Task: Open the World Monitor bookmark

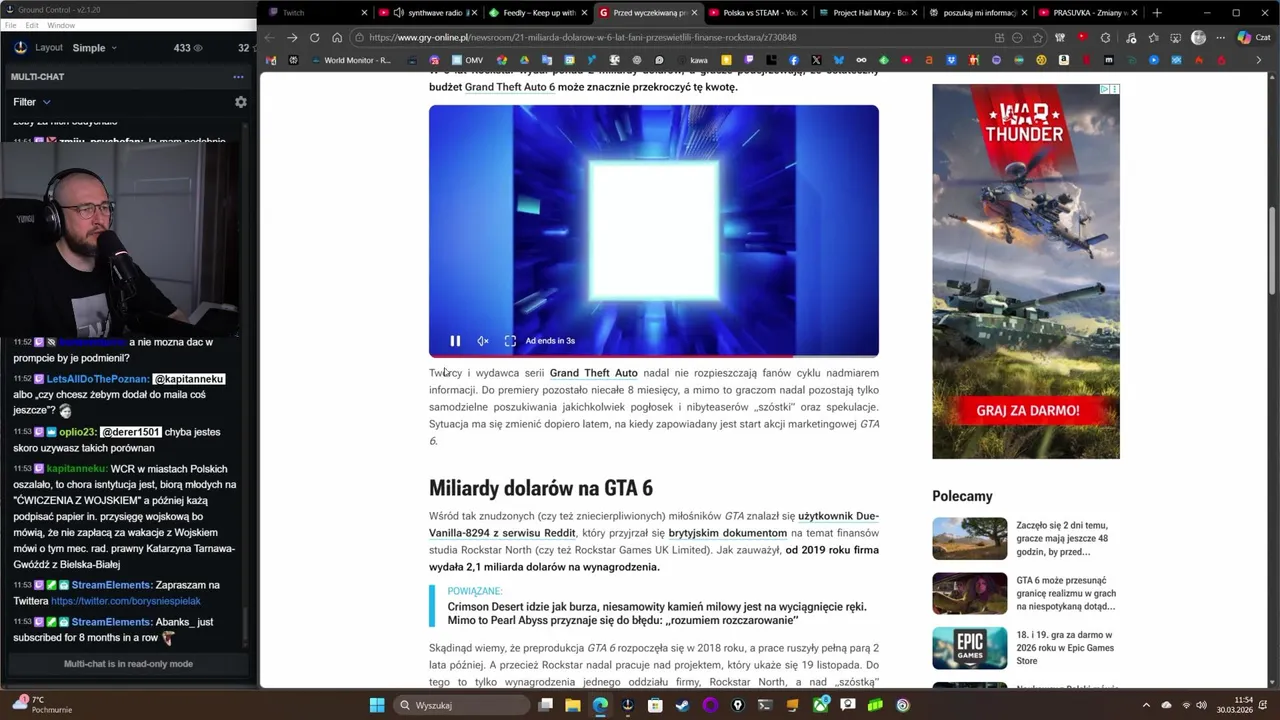Action: pyautogui.click(x=350, y=60)
